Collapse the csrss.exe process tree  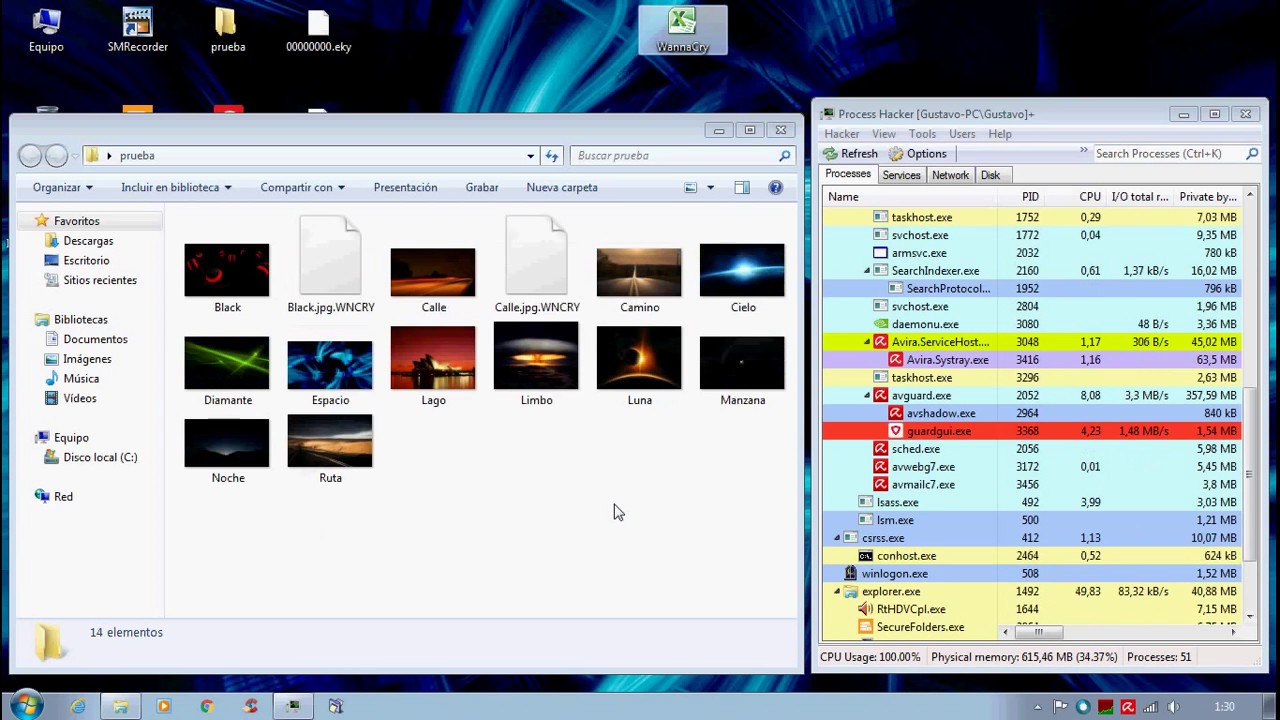pos(837,538)
